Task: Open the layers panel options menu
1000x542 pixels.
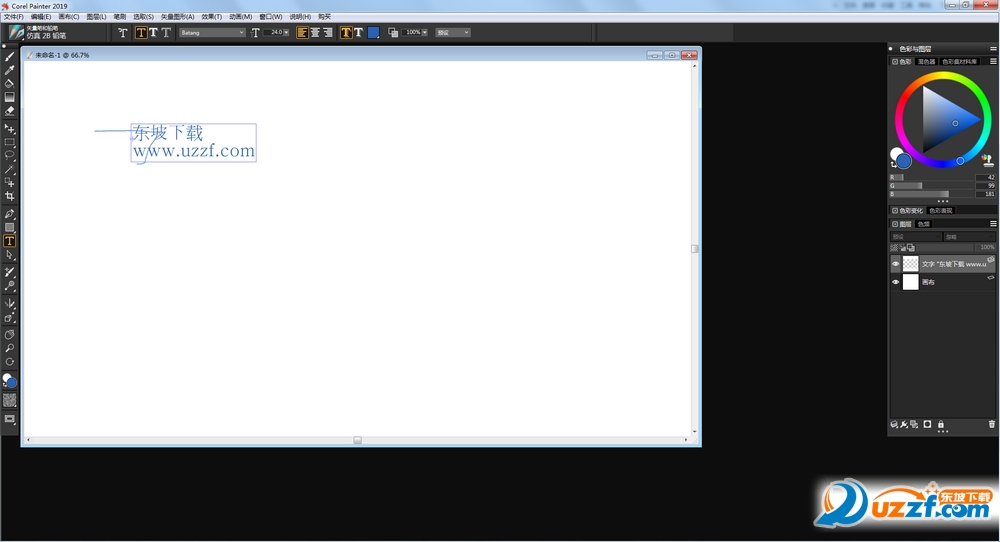Action: click(x=993, y=224)
